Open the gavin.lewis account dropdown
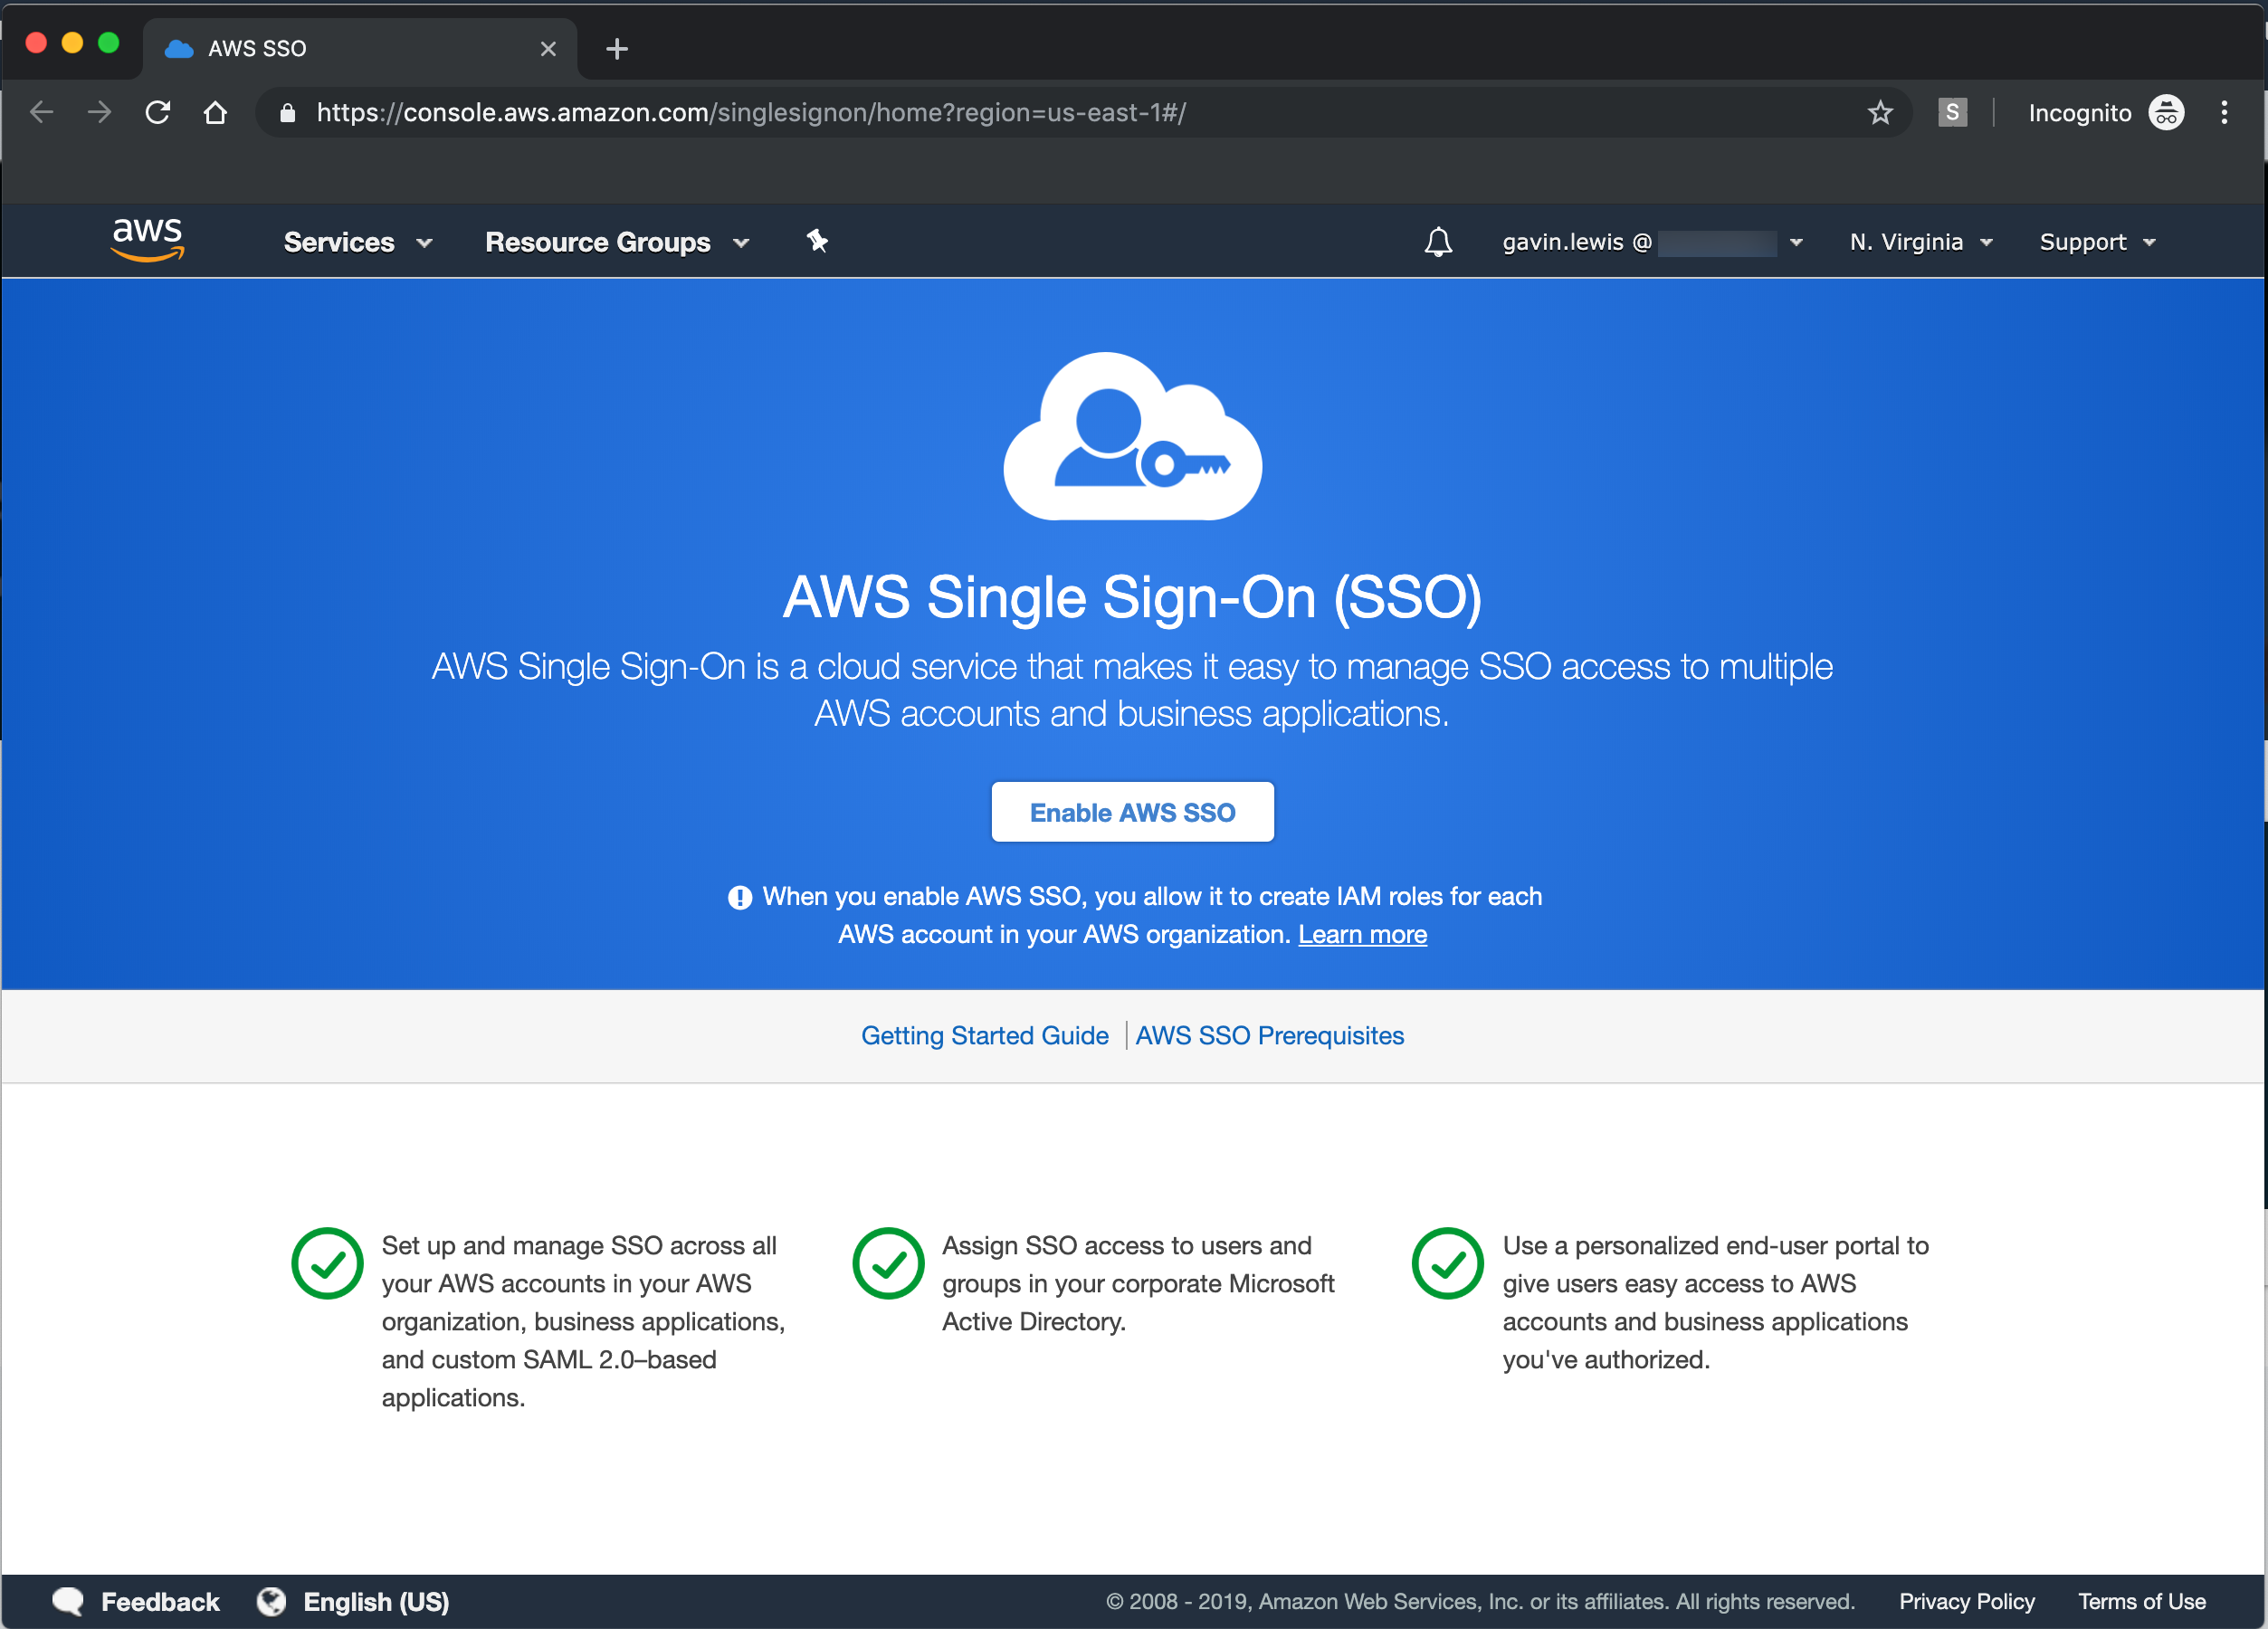2268x1629 pixels. [1652, 242]
